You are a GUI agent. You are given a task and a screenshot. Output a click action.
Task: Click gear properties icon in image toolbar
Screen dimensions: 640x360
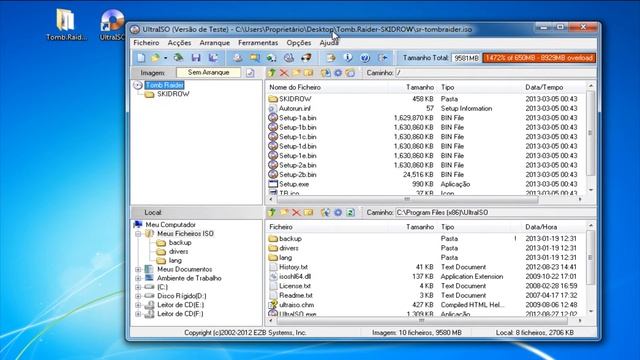point(338,73)
